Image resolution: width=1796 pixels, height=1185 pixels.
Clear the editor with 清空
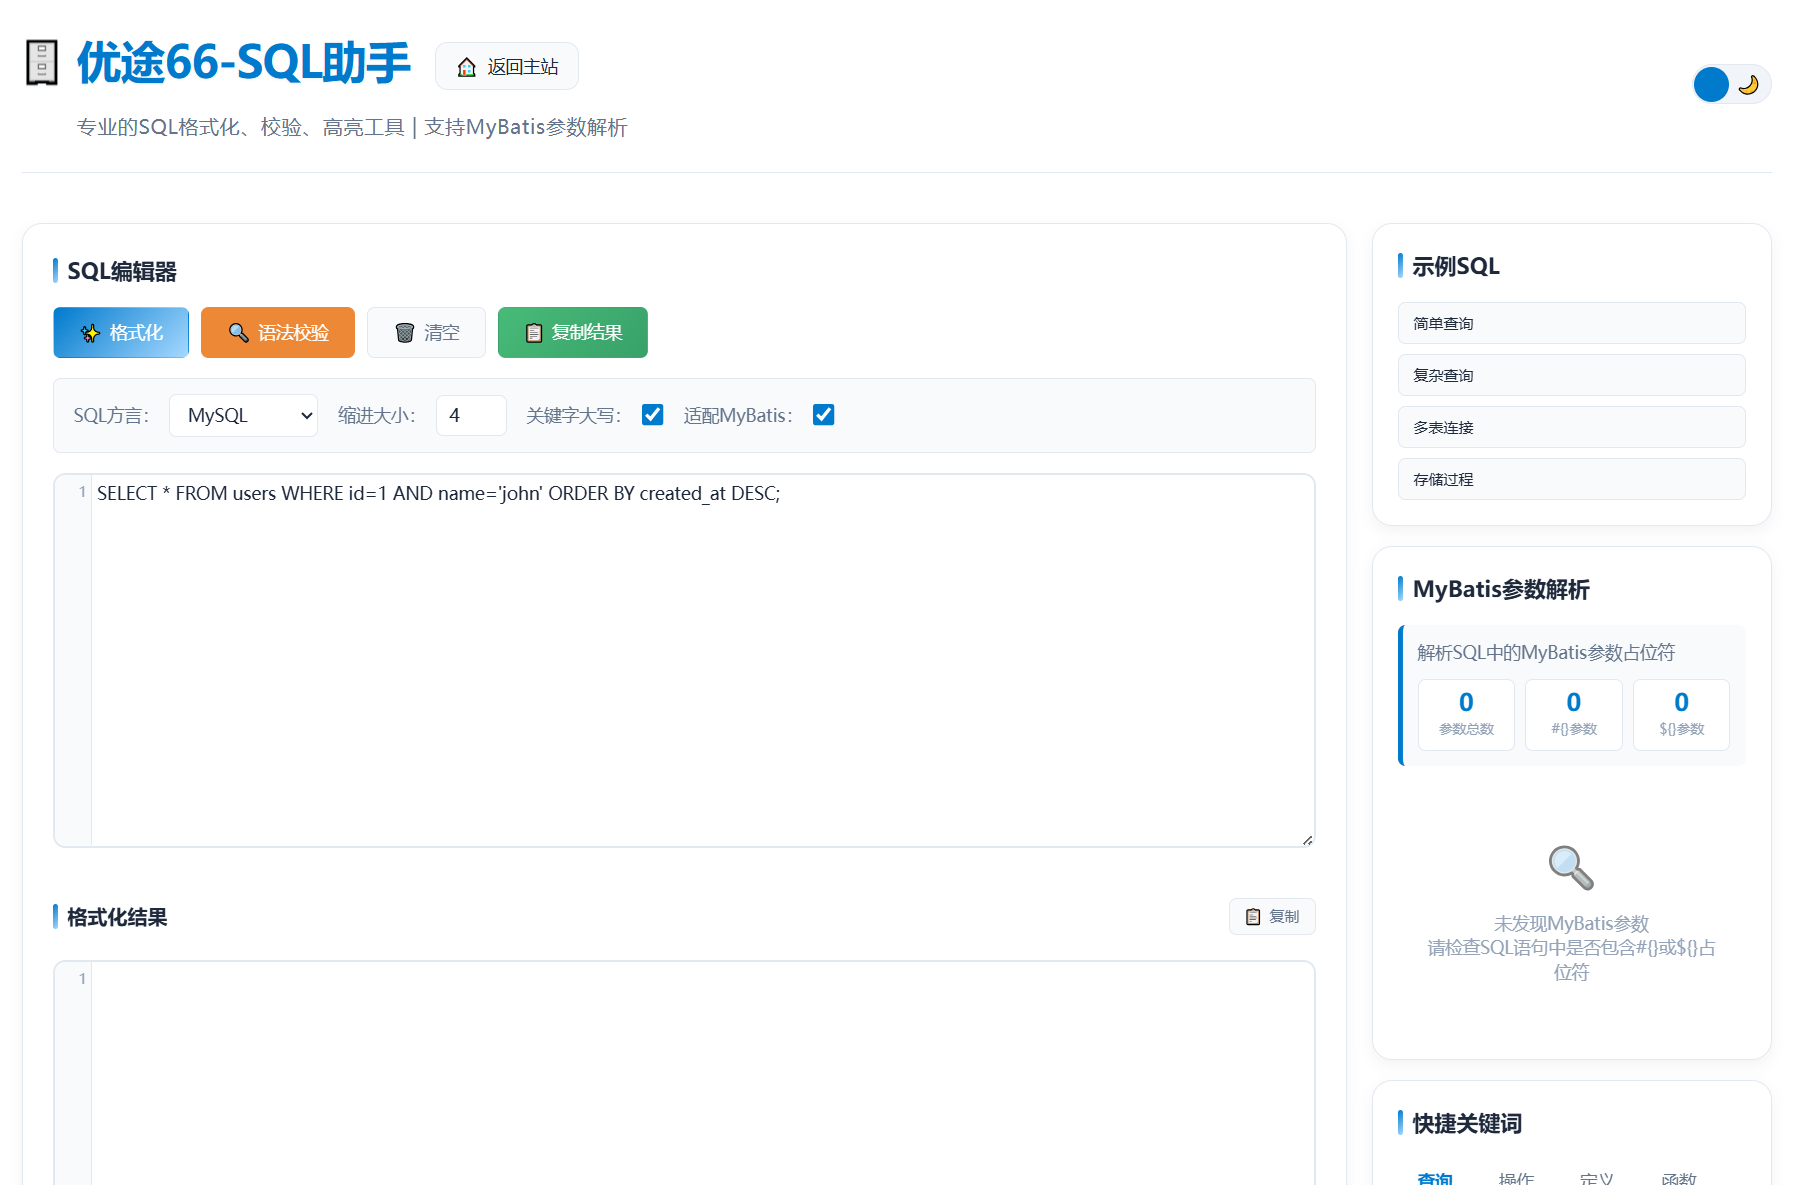(x=426, y=332)
